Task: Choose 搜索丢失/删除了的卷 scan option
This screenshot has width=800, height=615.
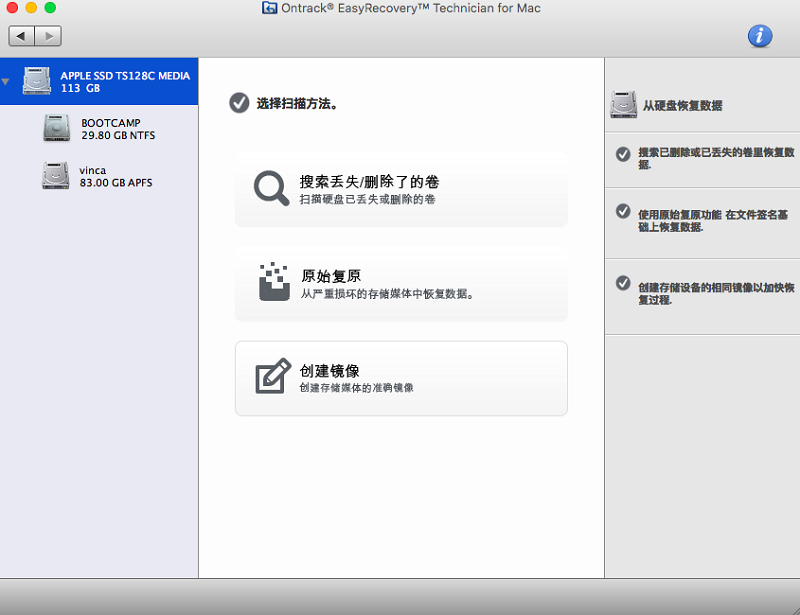Action: click(401, 189)
